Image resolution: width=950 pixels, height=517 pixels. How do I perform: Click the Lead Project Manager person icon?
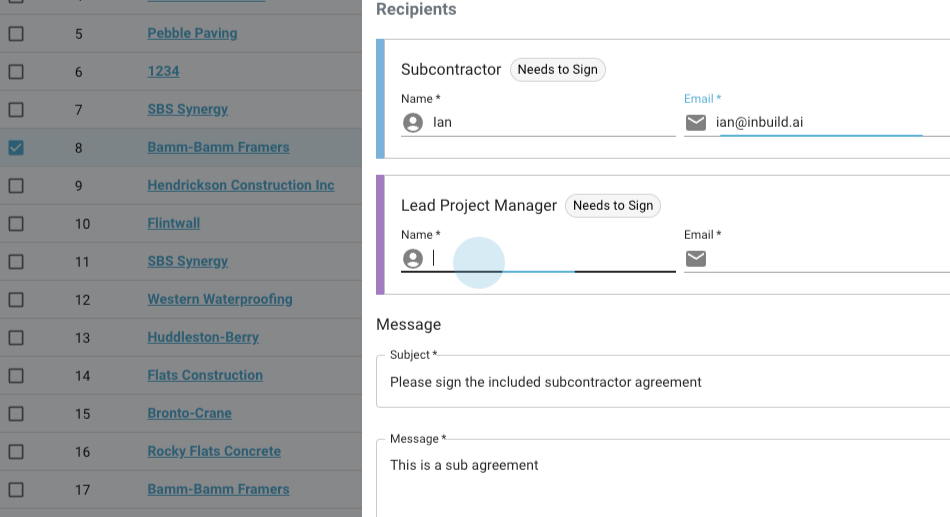click(412, 259)
